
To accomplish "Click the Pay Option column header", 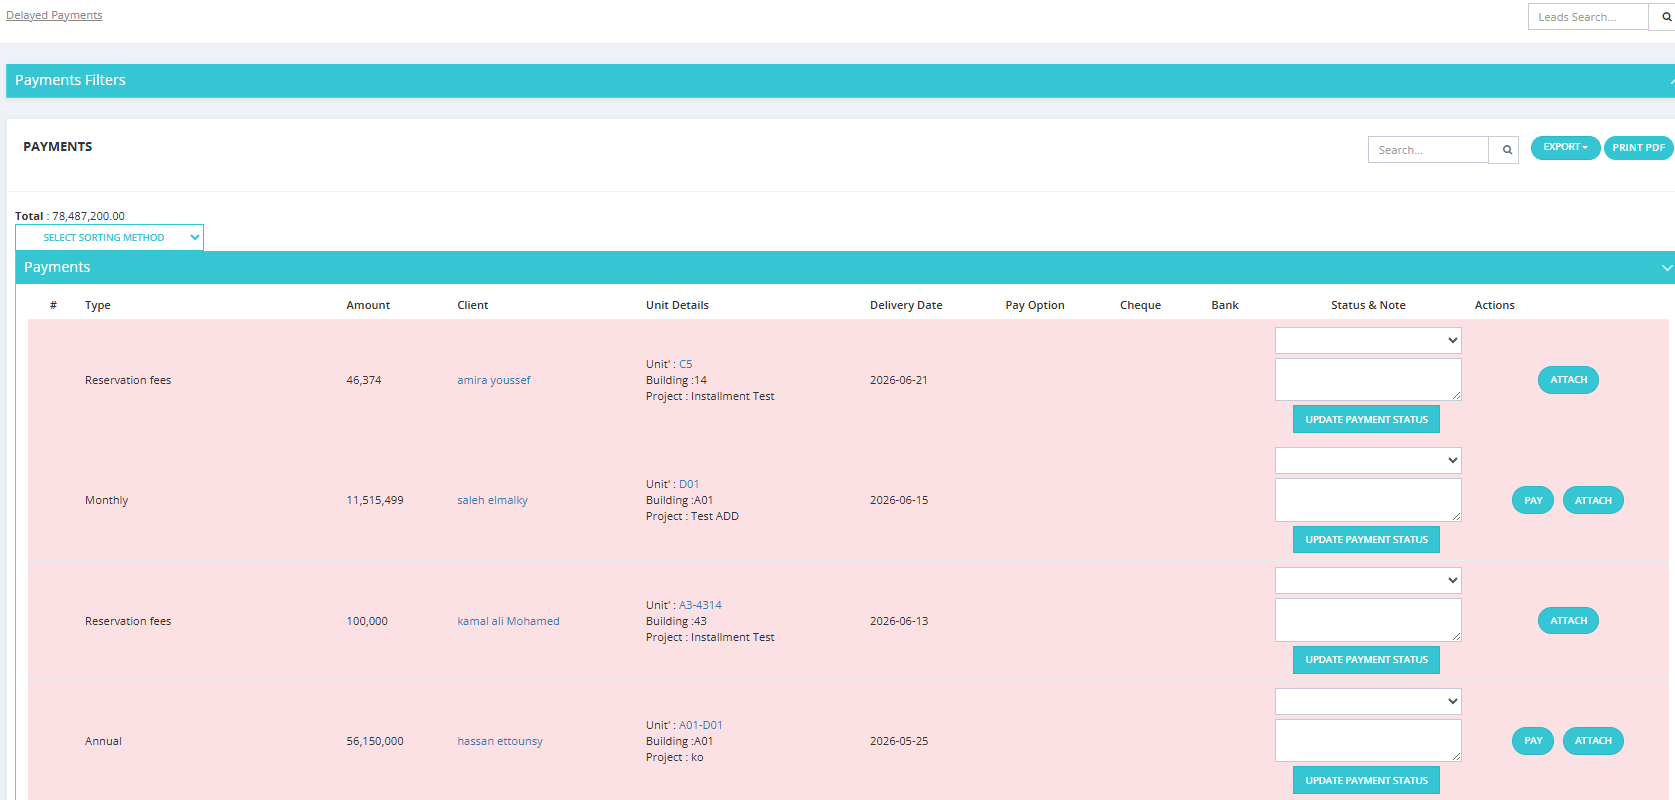I will pos(1035,305).
